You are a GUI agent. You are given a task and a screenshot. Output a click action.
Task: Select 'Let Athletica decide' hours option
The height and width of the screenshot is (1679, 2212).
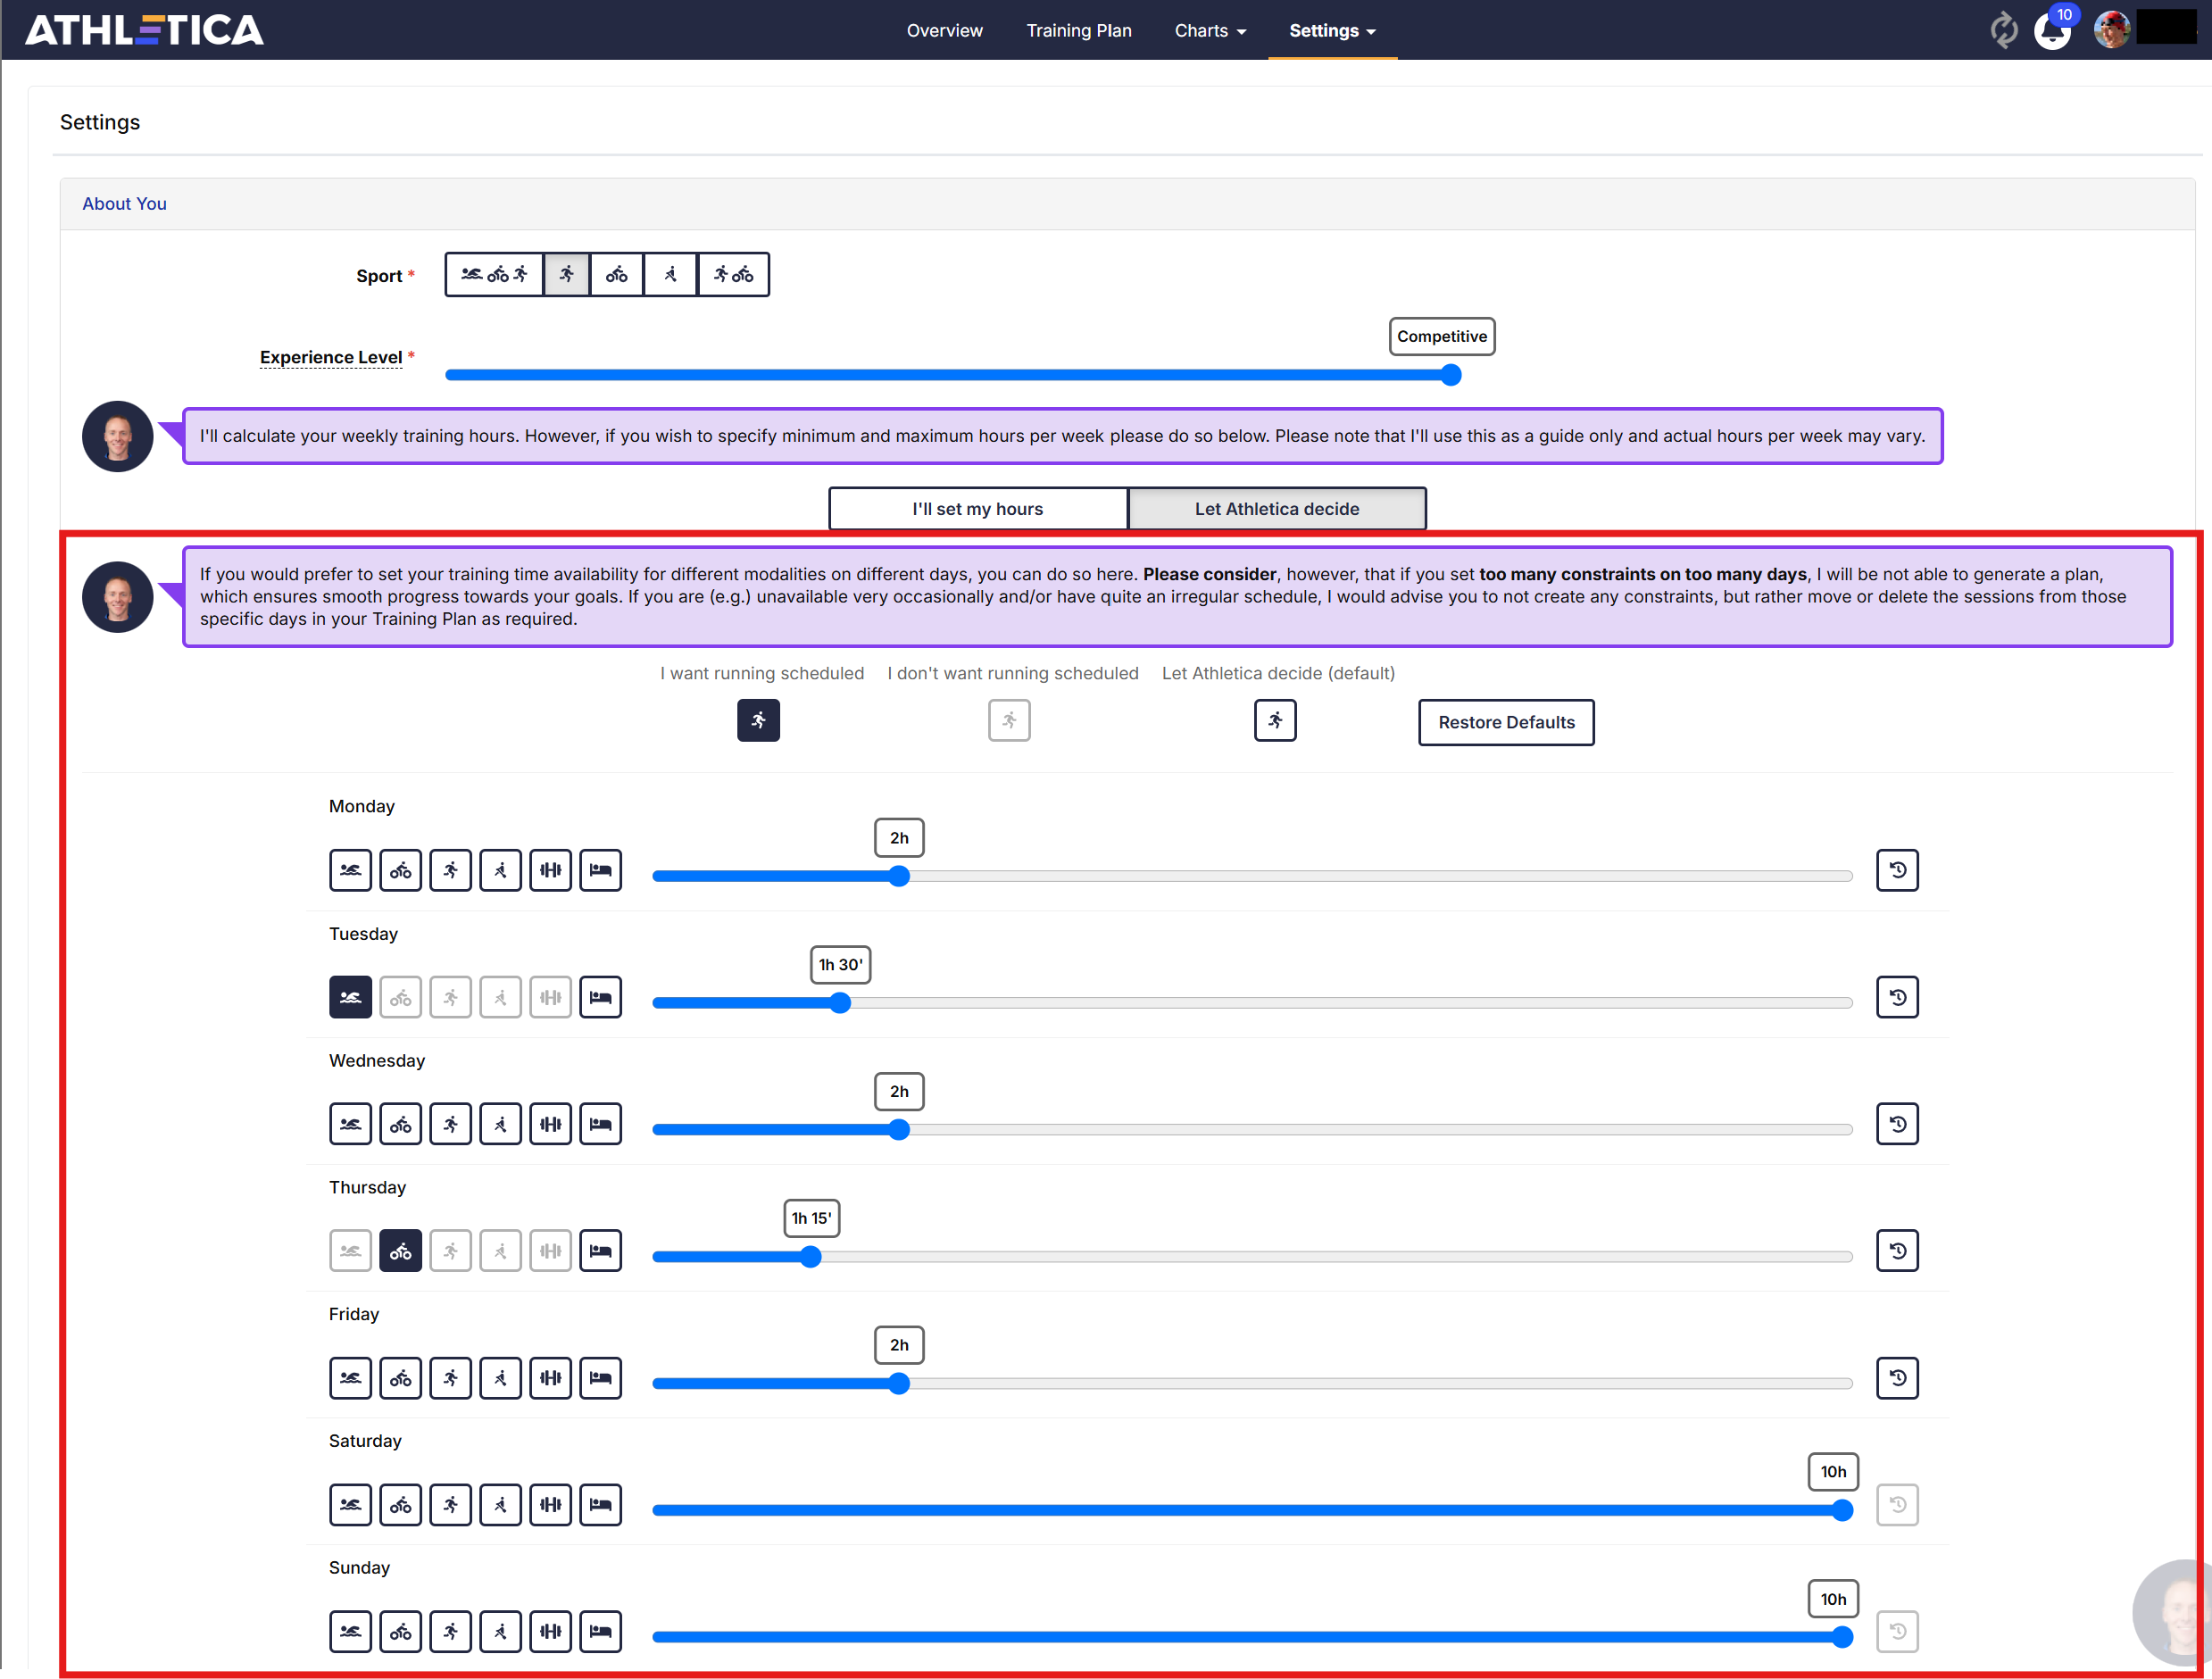1277,509
